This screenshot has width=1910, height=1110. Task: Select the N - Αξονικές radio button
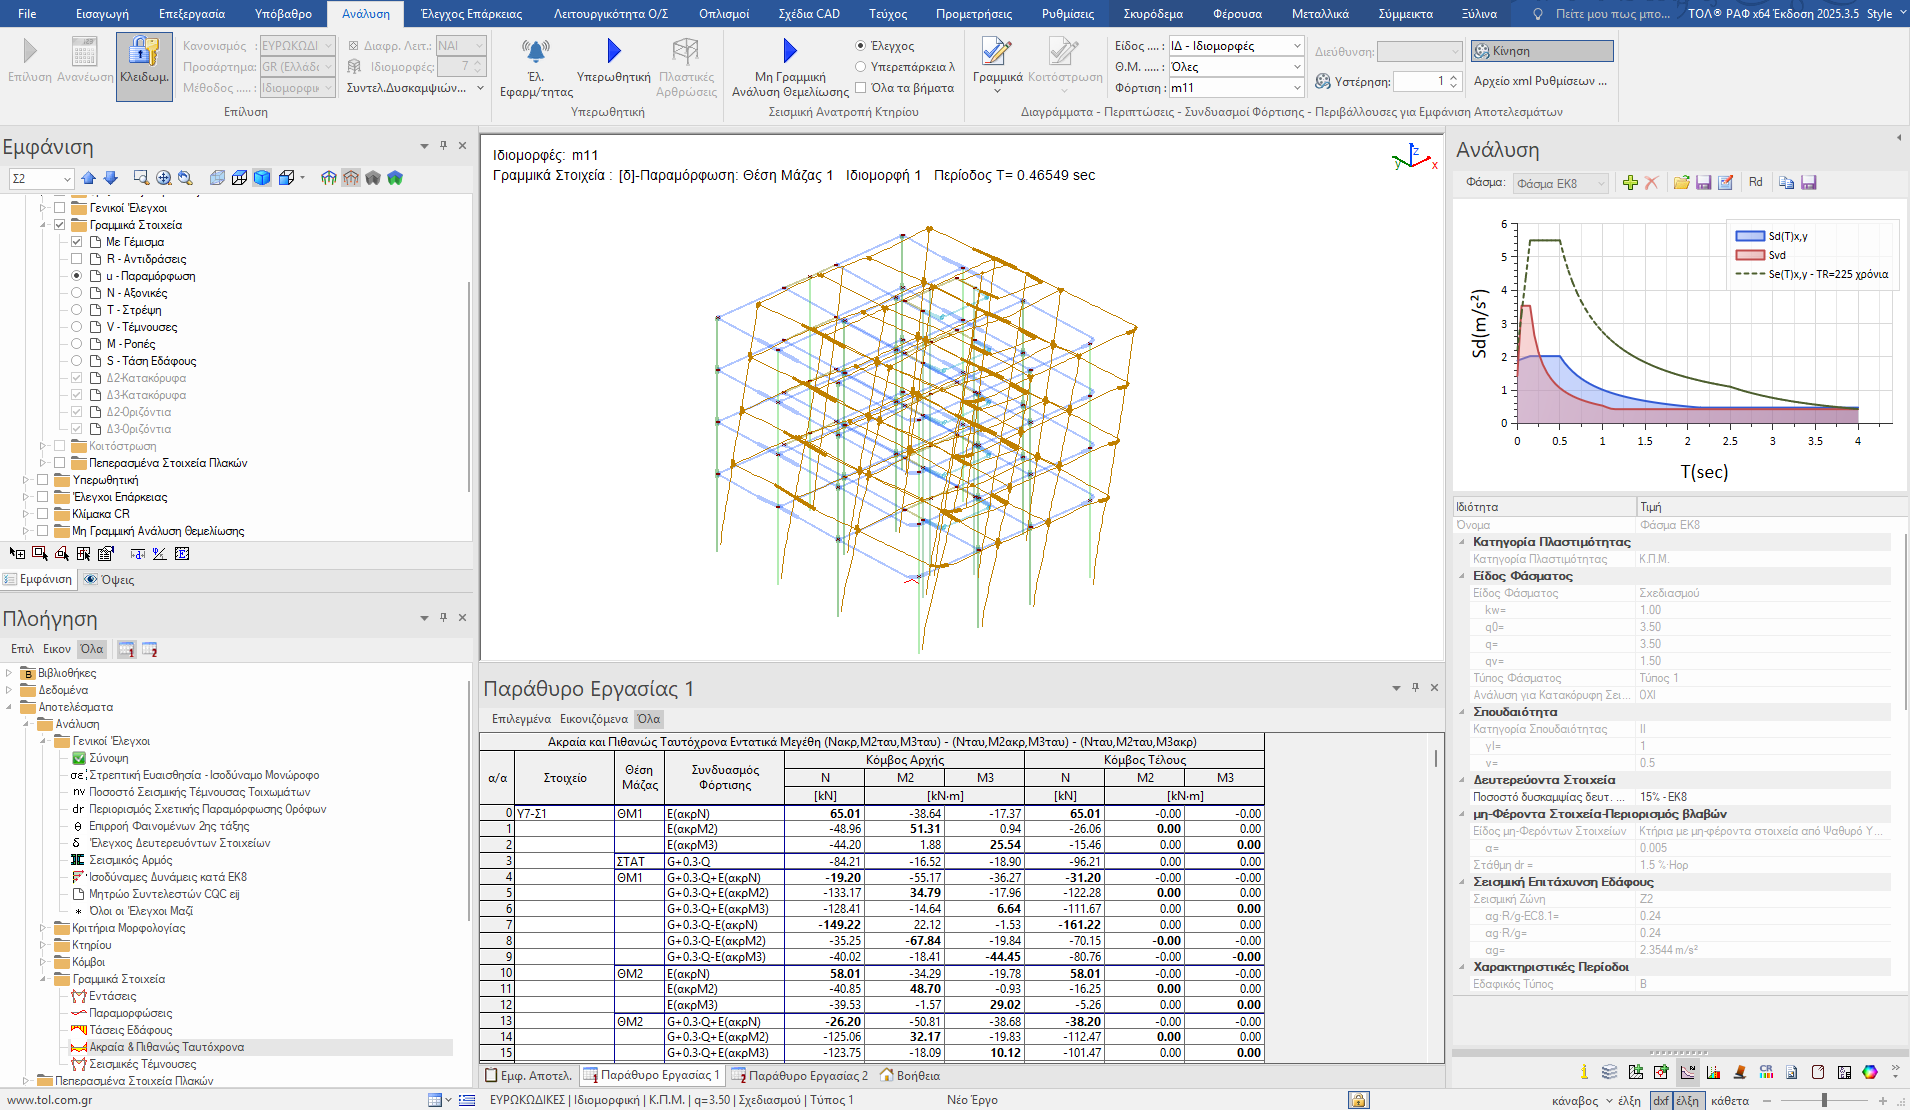tap(77, 293)
